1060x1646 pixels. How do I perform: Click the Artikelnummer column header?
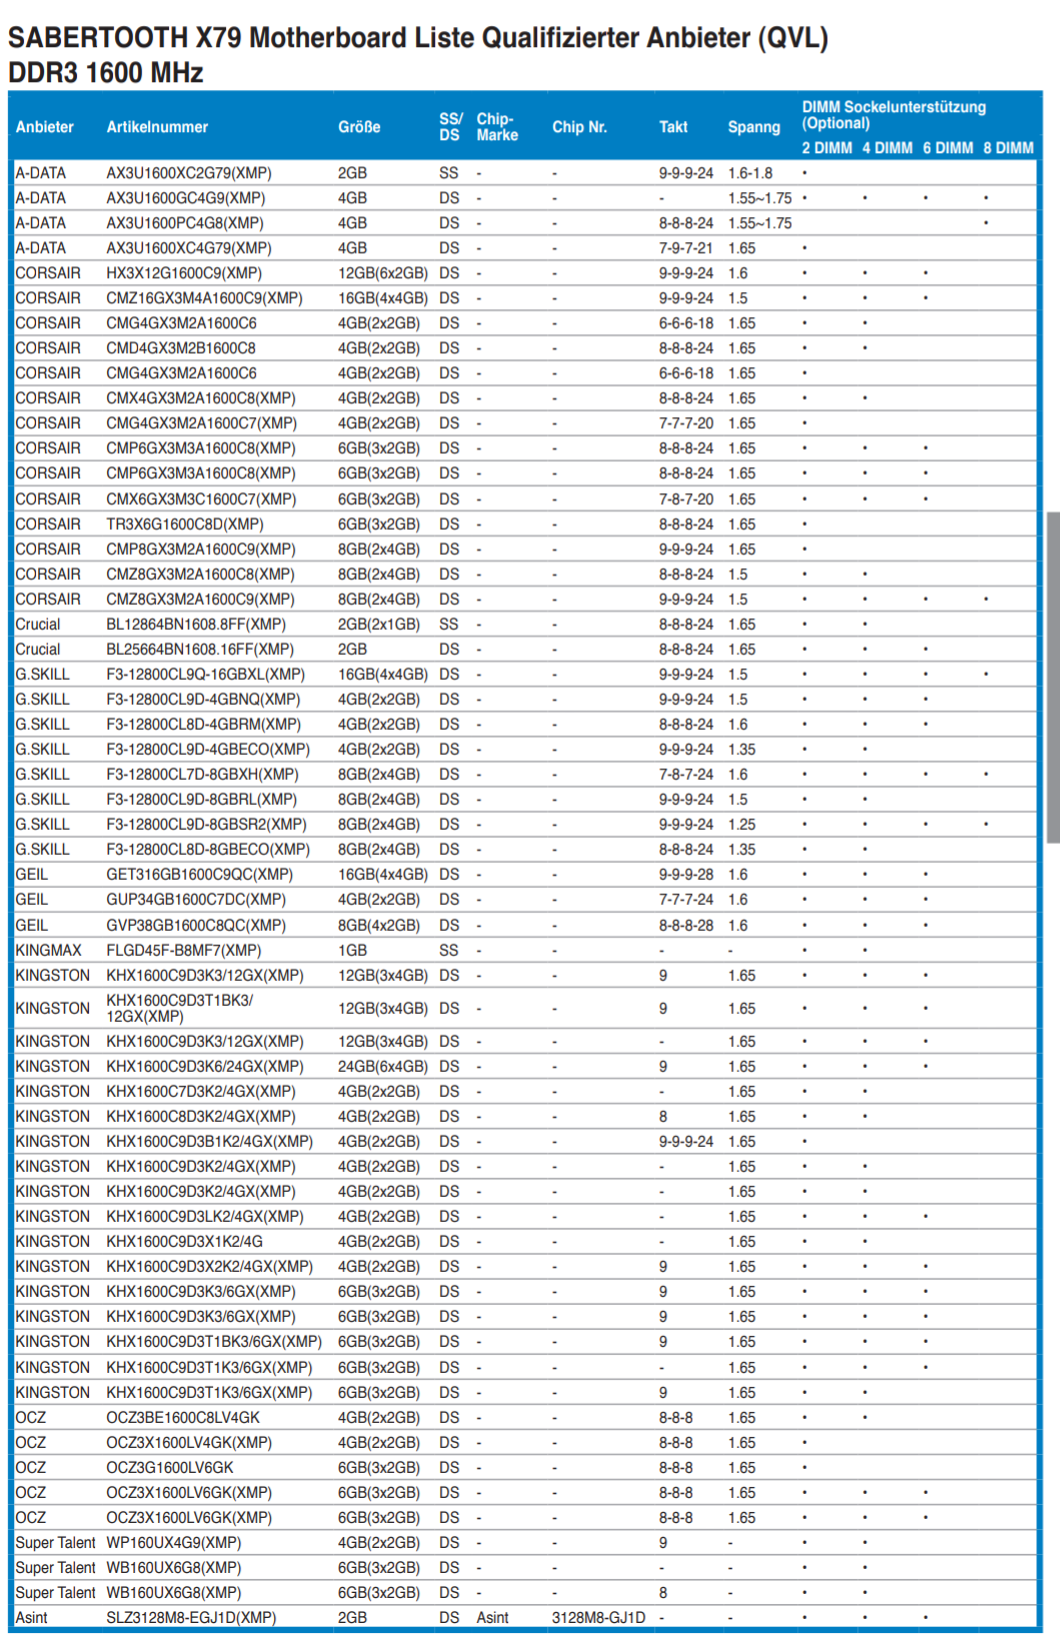tap(157, 127)
